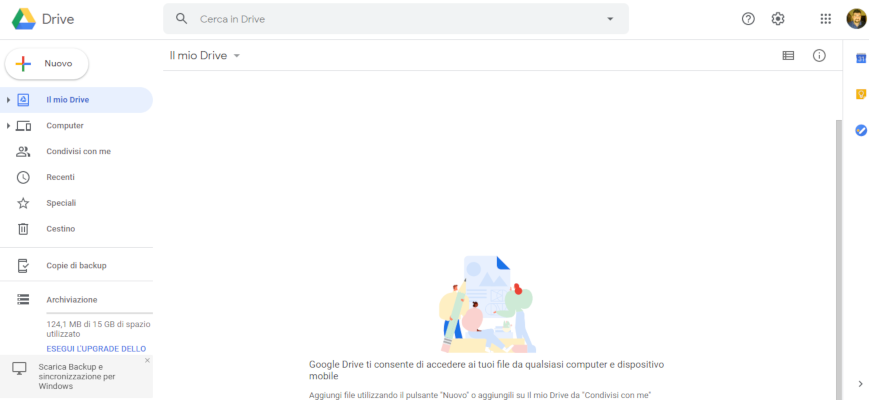Screen dimensions: 869x400
Task: Select Il mio Drive in sidebar
Action: [76, 100]
